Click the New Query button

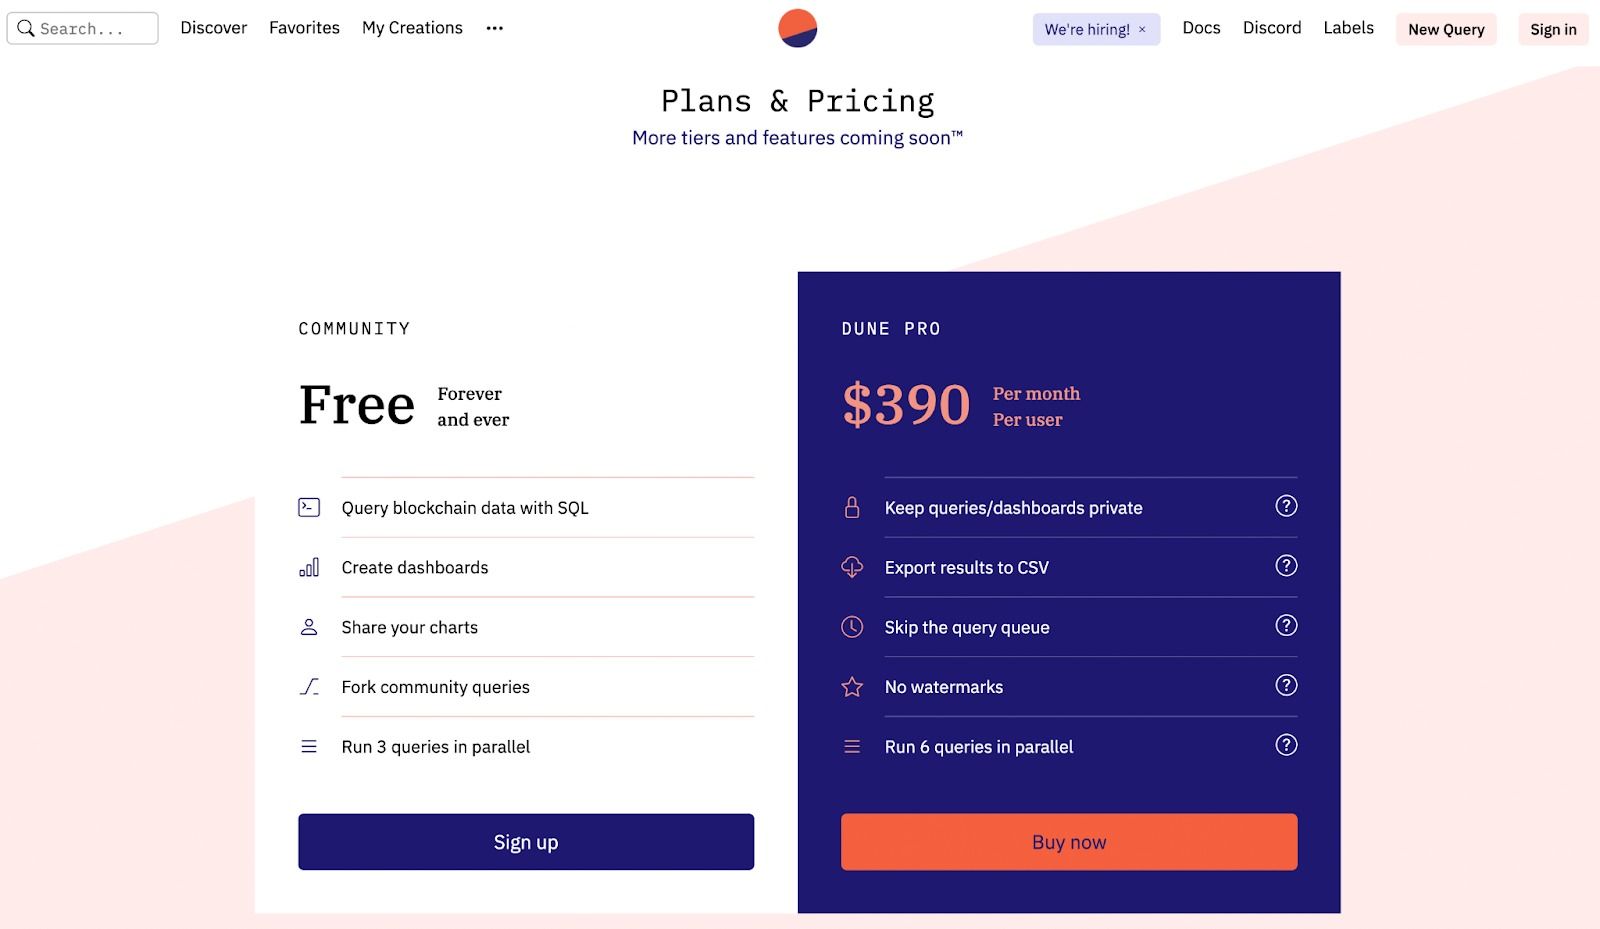click(1445, 29)
